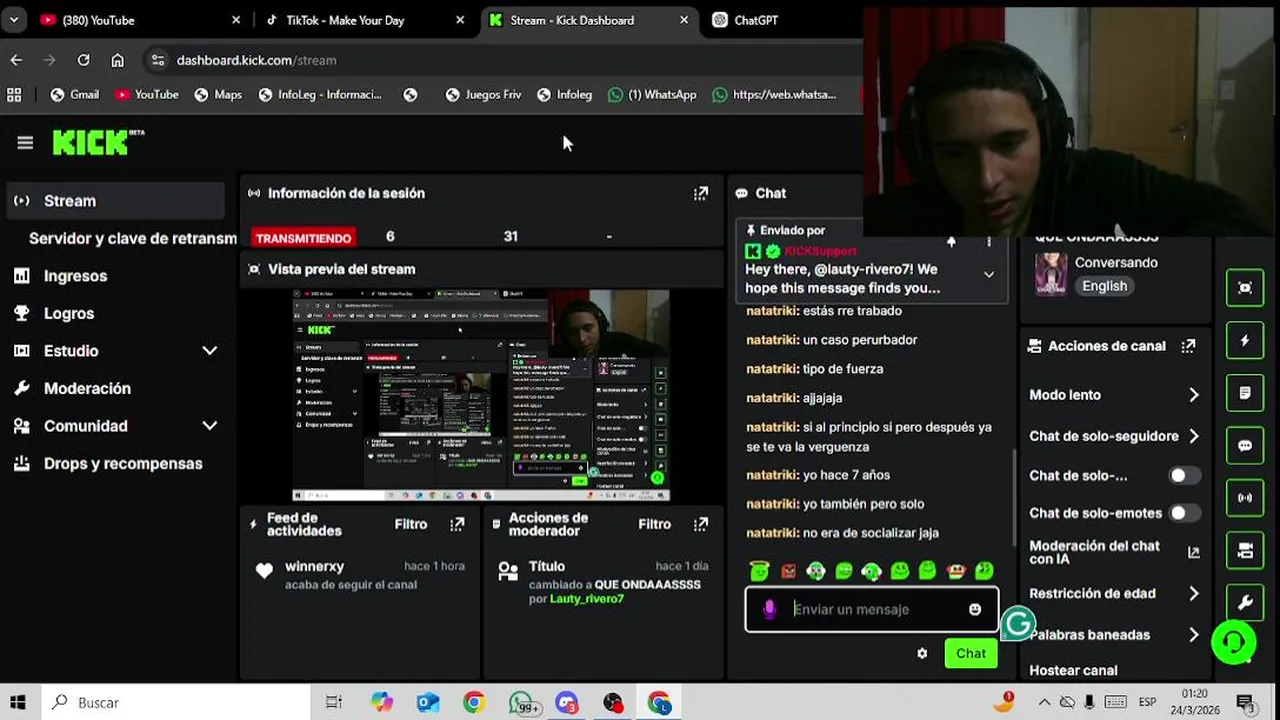Viewport: 1280px width, 720px height.
Task: Click the stream preview thumbnail
Action: pyautogui.click(x=481, y=395)
